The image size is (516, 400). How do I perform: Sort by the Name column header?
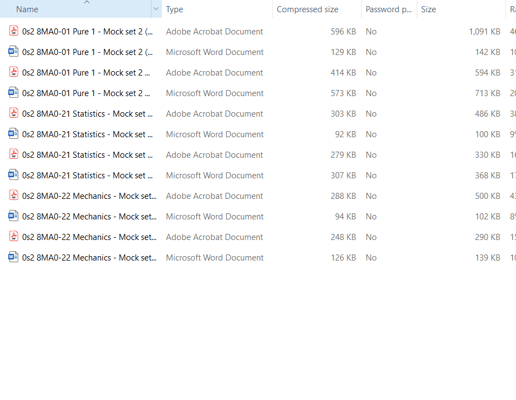pyautogui.click(x=76, y=9)
